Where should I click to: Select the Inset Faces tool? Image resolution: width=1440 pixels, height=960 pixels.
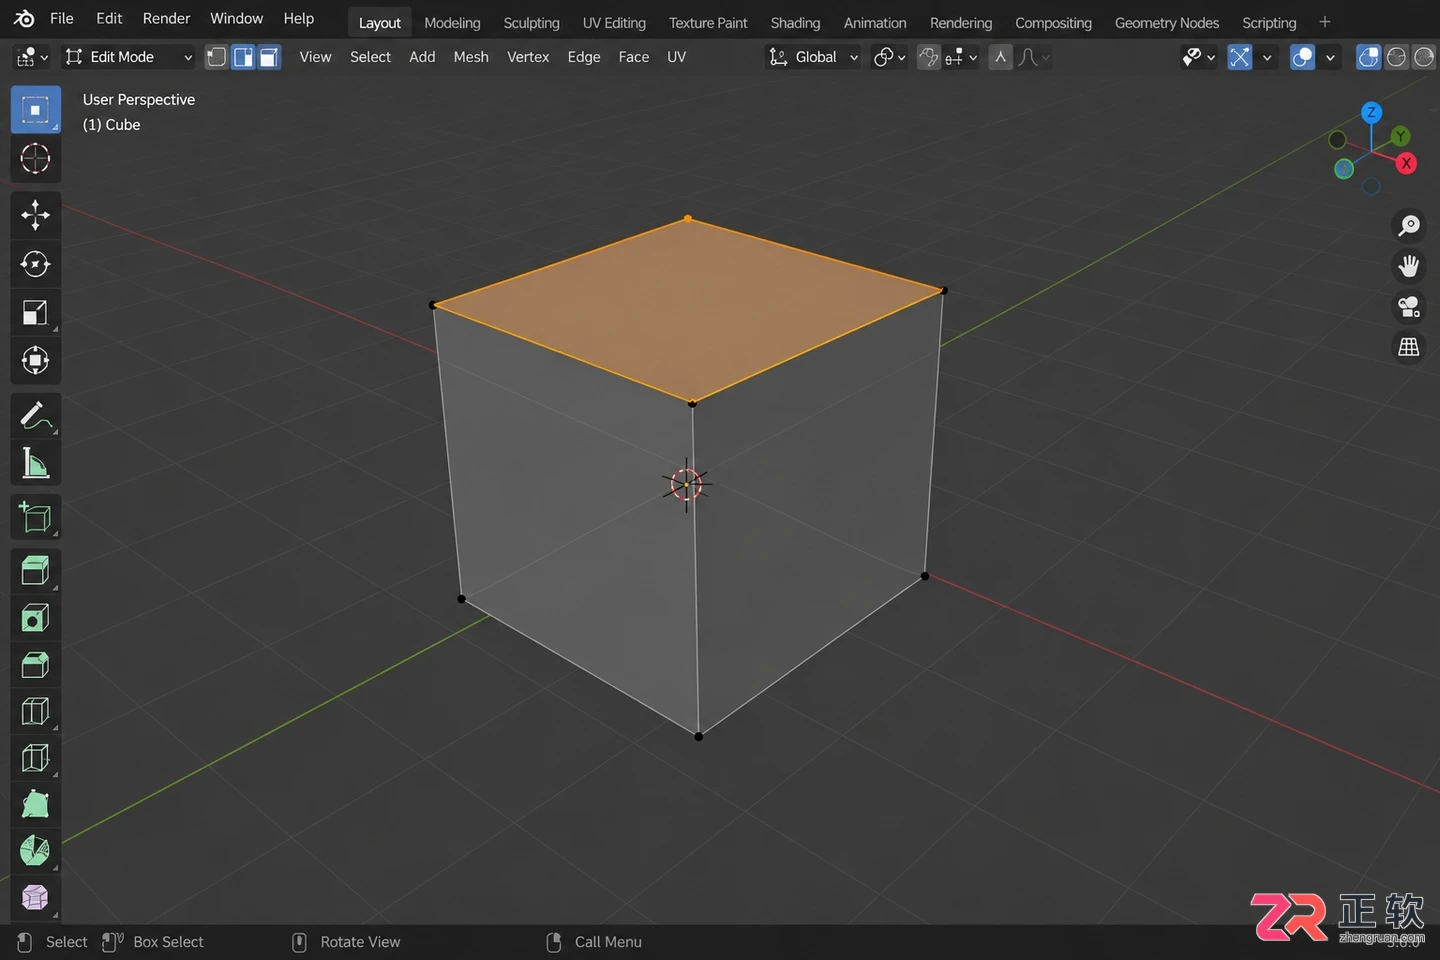(35, 618)
